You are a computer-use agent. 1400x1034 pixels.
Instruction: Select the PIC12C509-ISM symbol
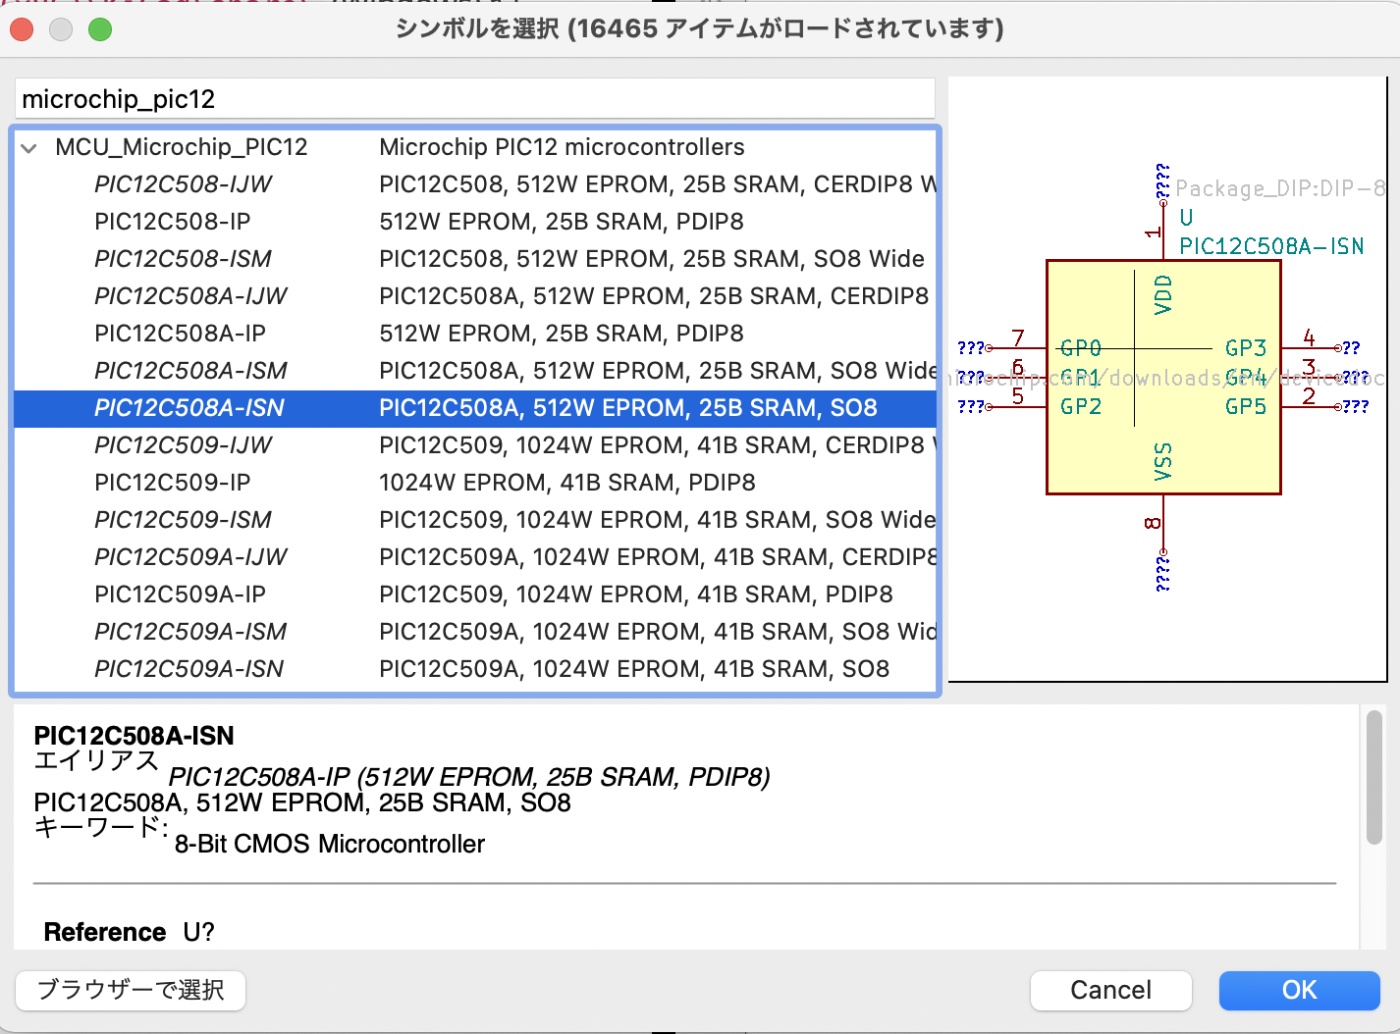point(475,520)
